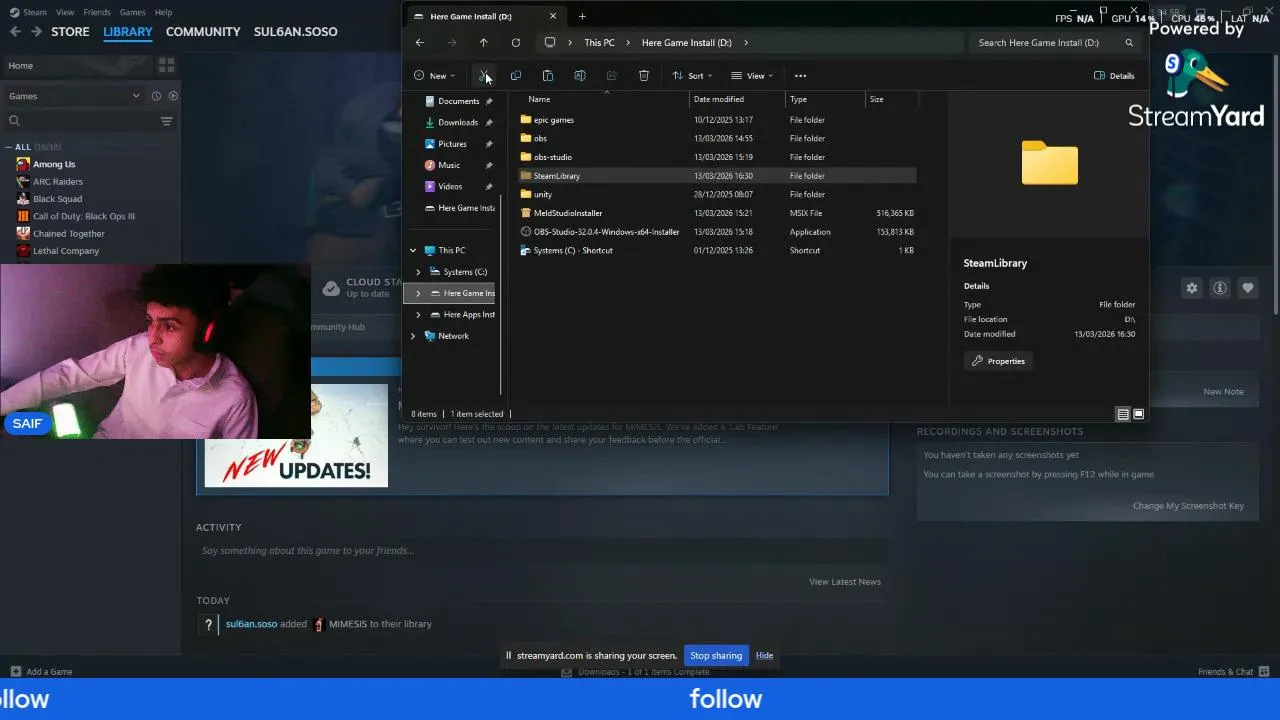
Task: Click Add a Game in Steam
Action: coord(41,672)
